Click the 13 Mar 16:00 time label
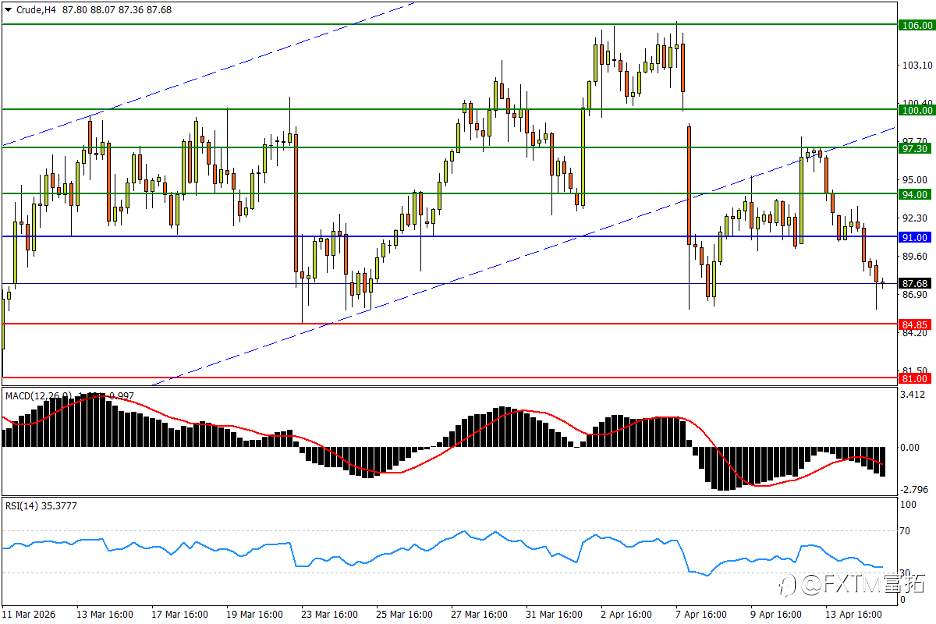 pyautogui.click(x=105, y=614)
